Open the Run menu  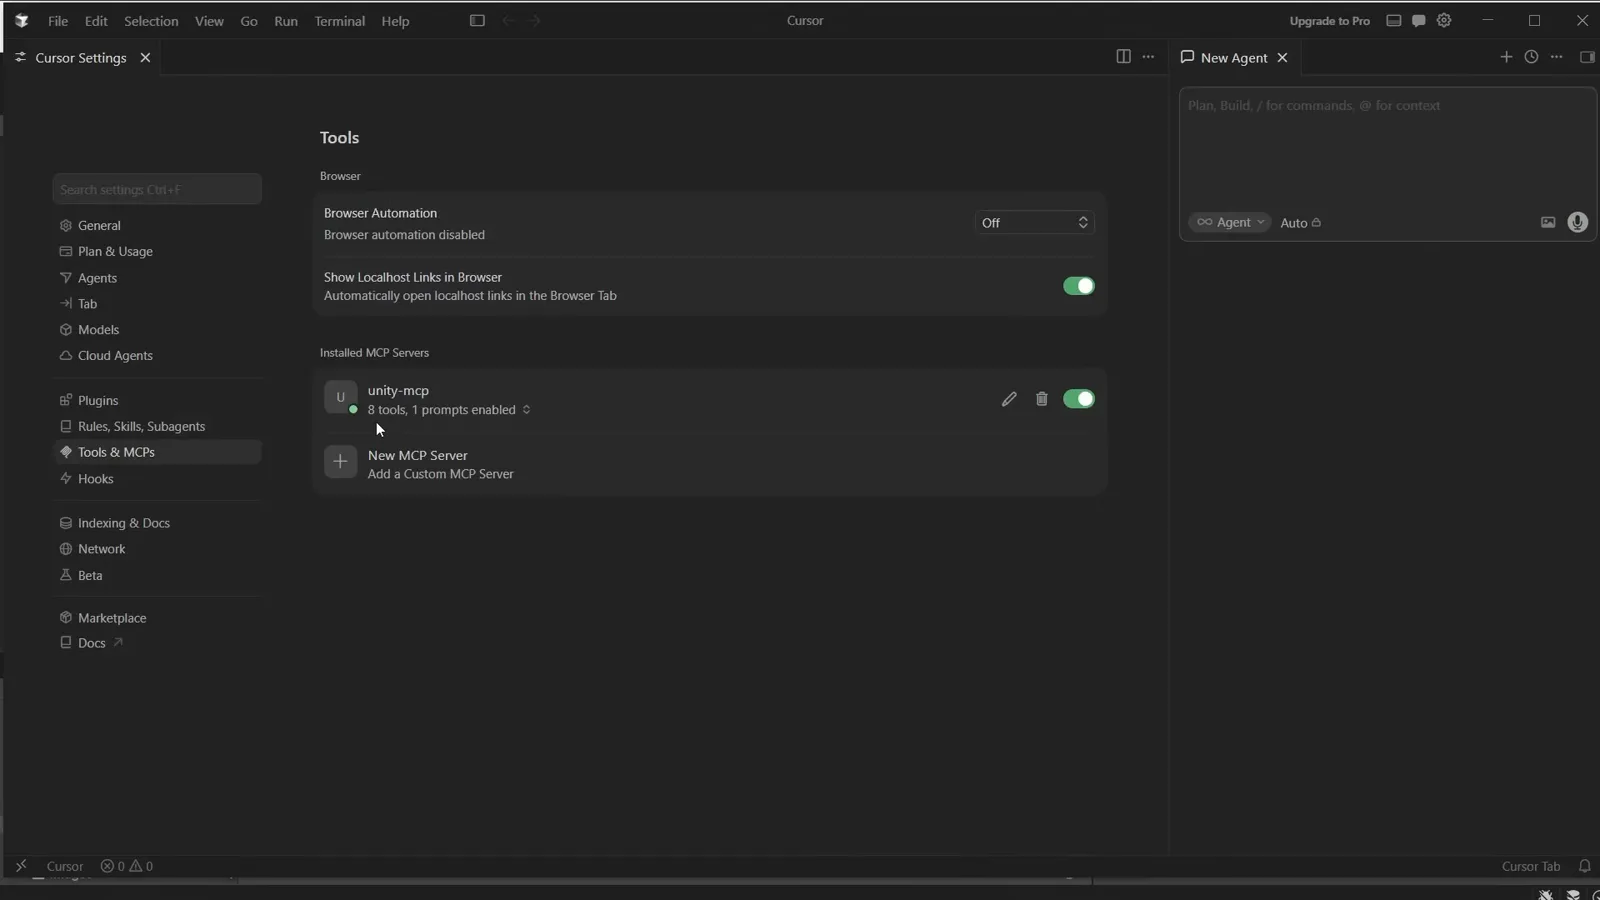[x=286, y=21]
